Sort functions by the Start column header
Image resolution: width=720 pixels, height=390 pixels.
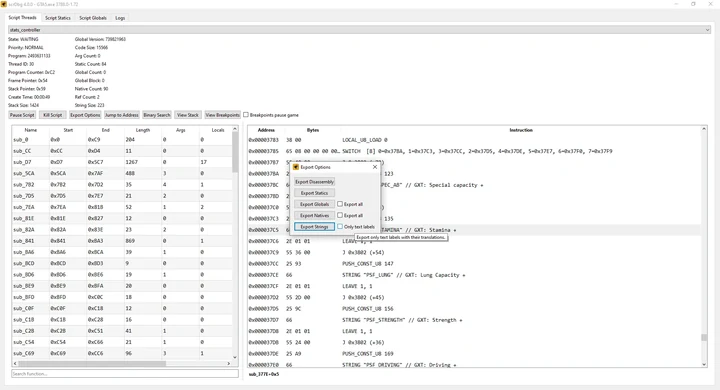tap(68, 130)
